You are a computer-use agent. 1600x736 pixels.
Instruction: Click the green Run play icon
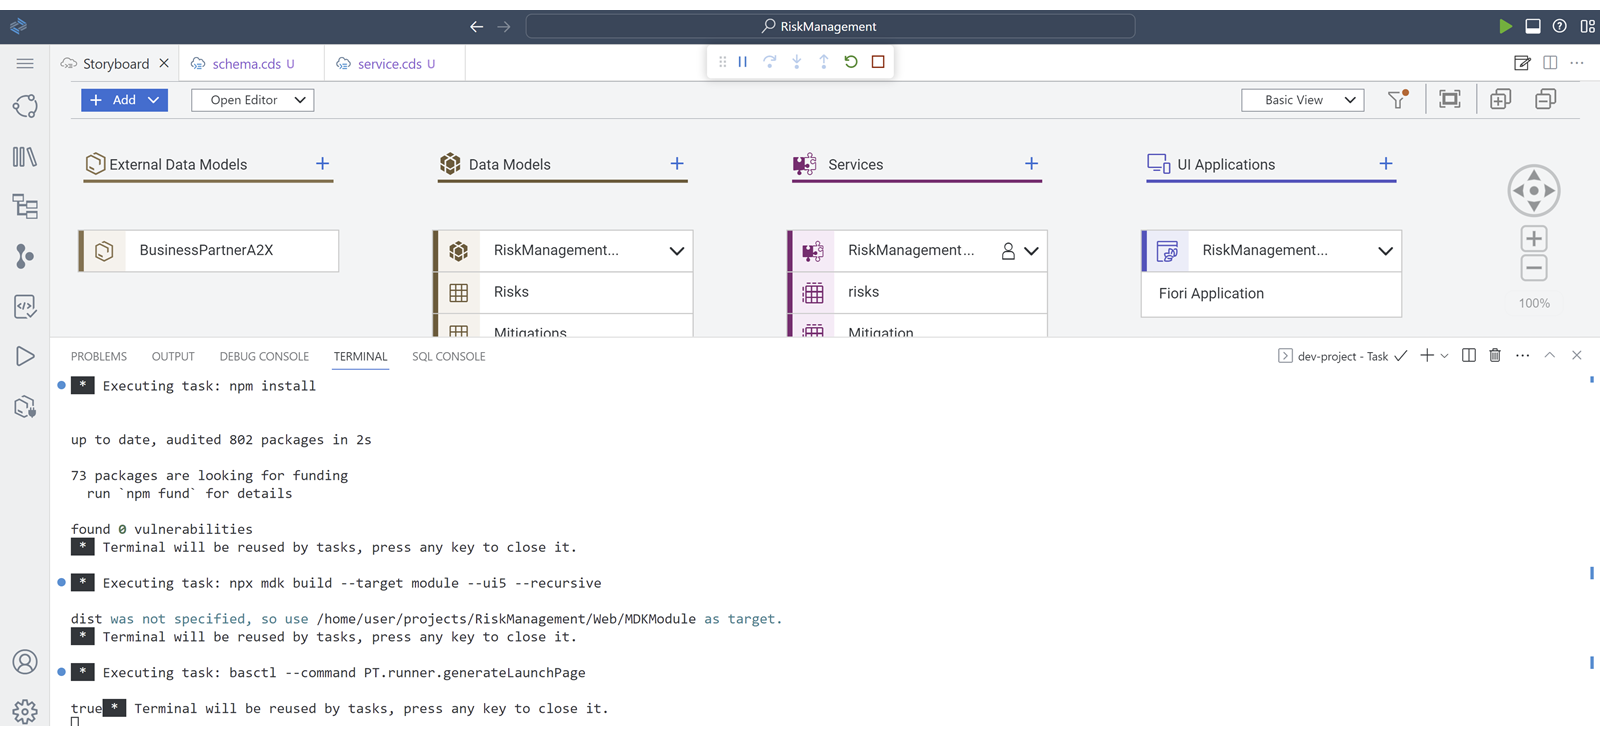click(1505, 26)
